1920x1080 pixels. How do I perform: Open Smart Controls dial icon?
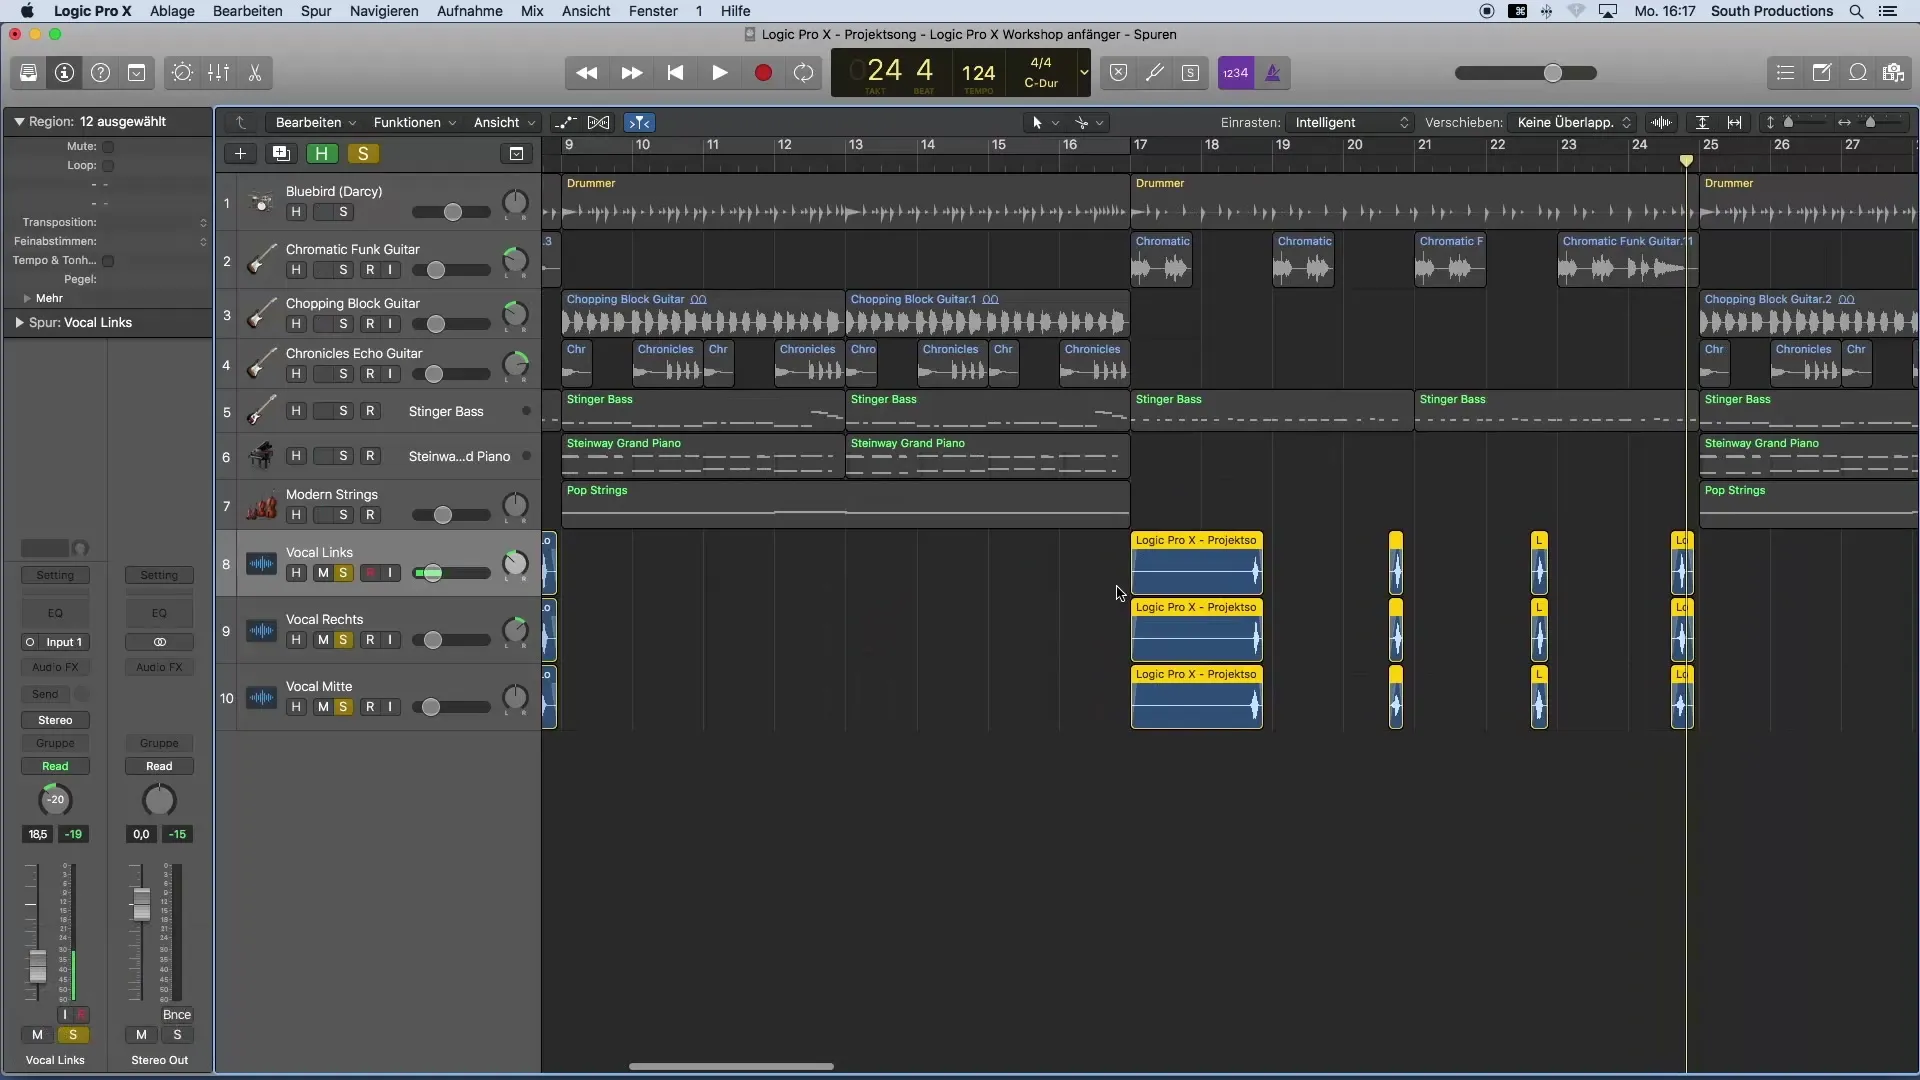[x=182, y=73]
